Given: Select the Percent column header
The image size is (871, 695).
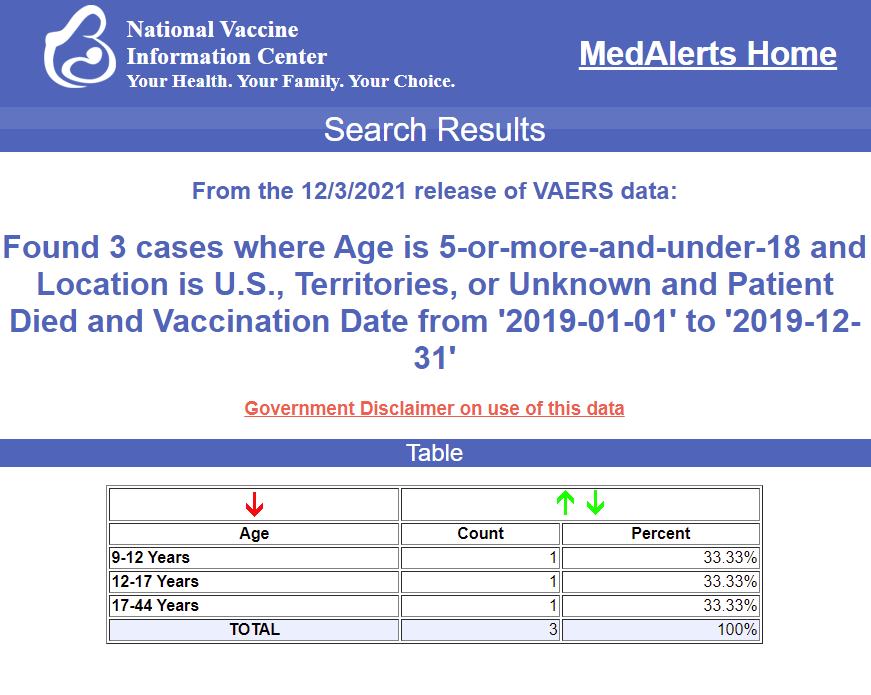Looking at the screenshot, I should point(660,533).
